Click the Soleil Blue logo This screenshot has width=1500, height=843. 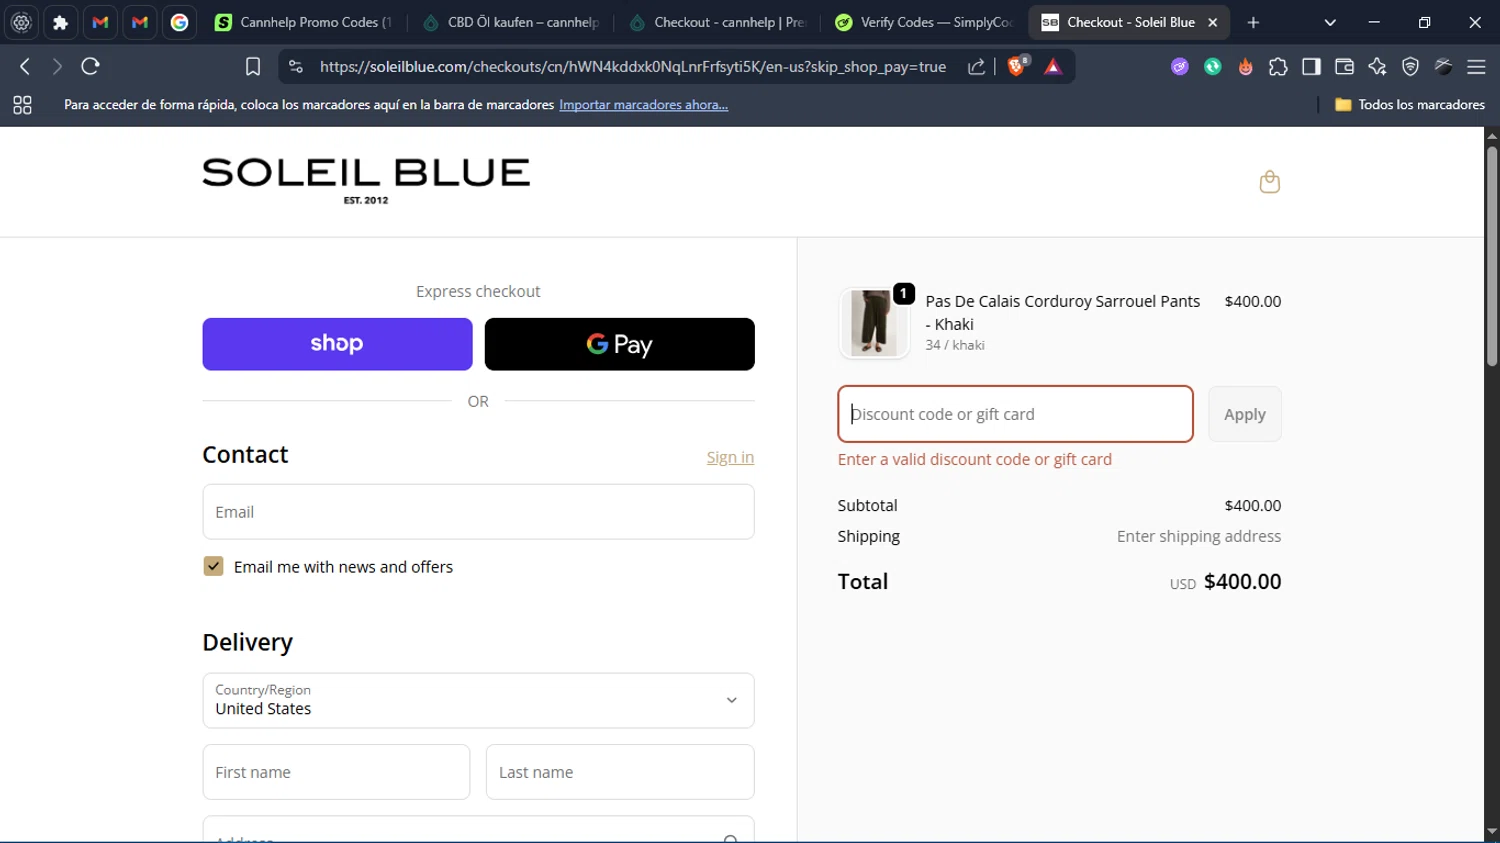[x=366, y=181]
